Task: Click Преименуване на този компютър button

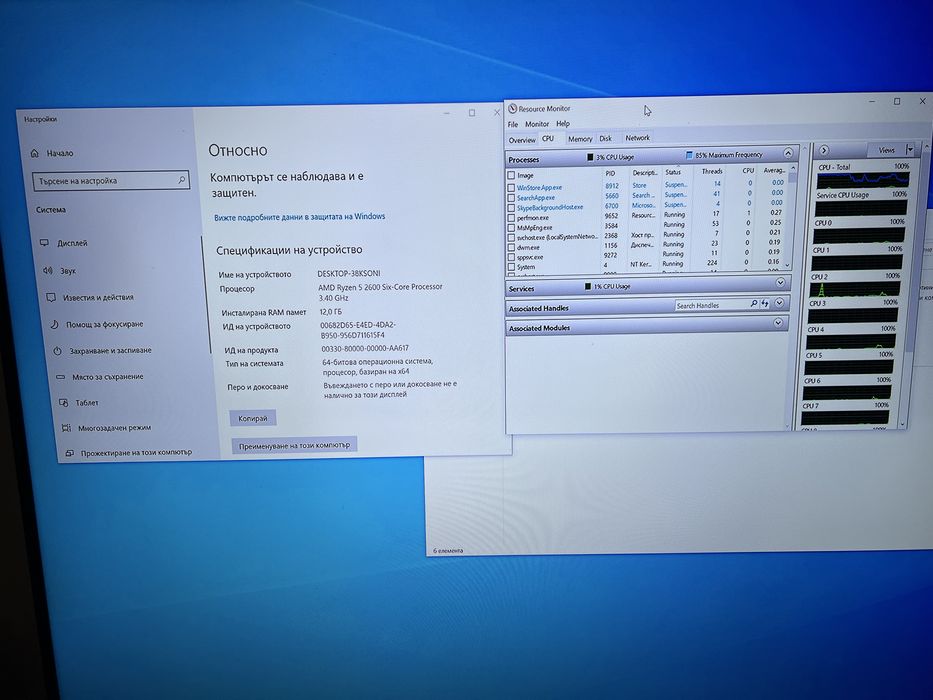Action: pos(295,445)
